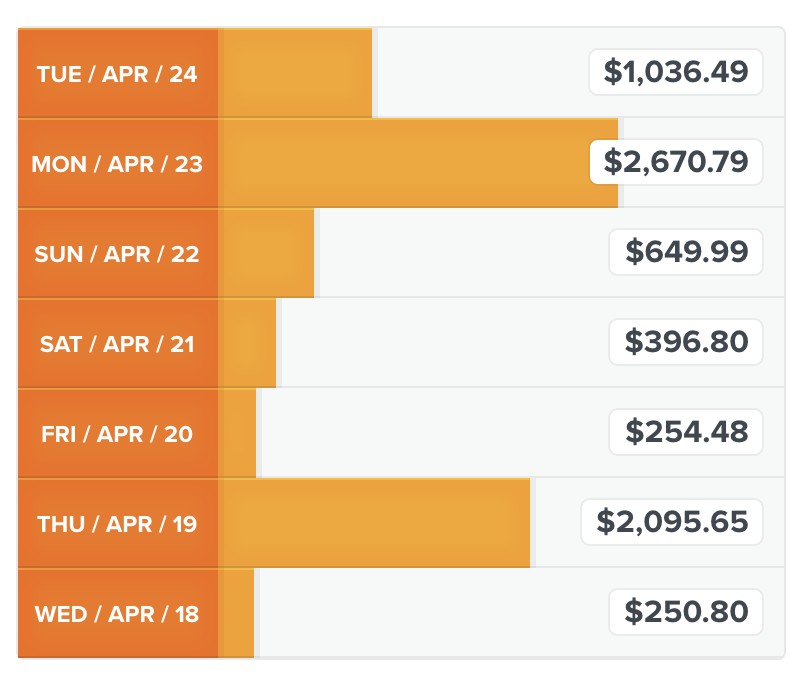Screen dimensions: 804x676
Task: Select the SAT / APR / 21 date label
Action: 117,344
